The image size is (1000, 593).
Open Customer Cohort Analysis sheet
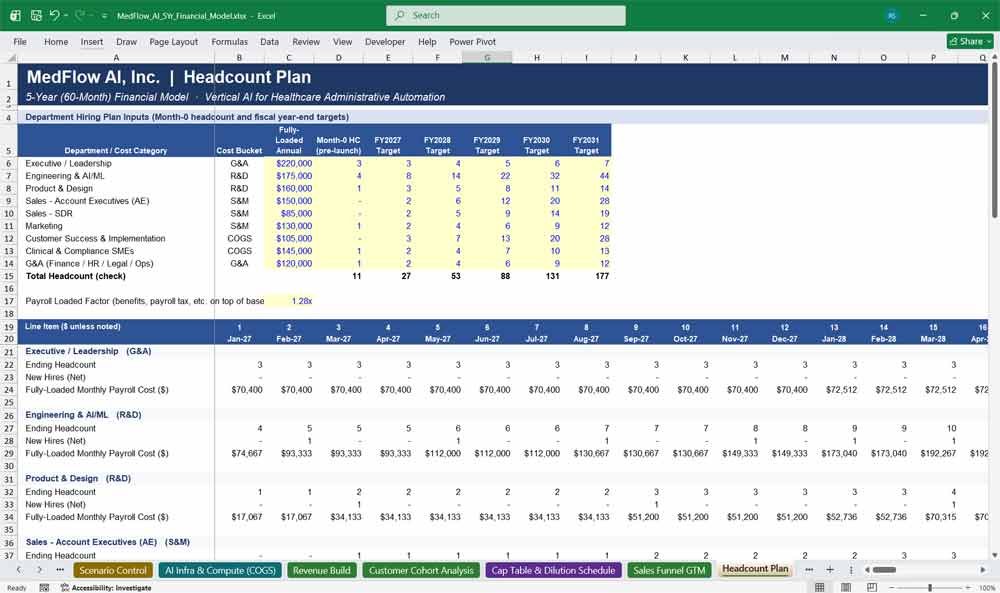click(x=421, y=570)
